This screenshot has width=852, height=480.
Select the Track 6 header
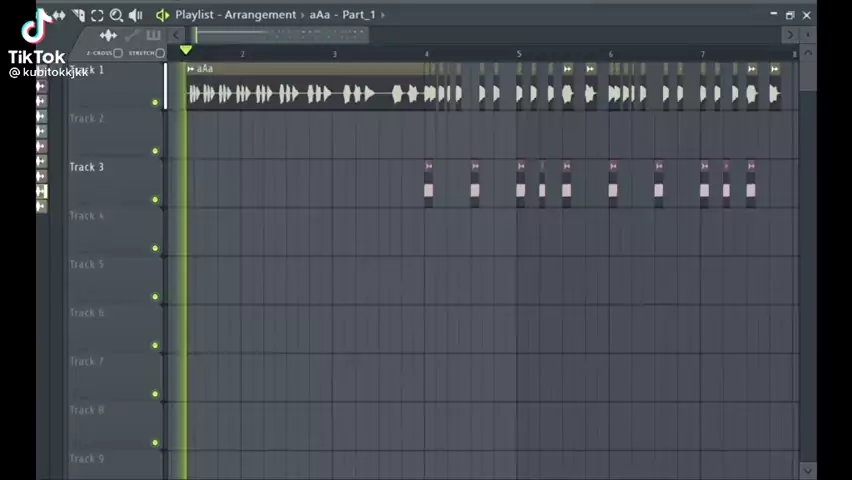pos(116,329)
